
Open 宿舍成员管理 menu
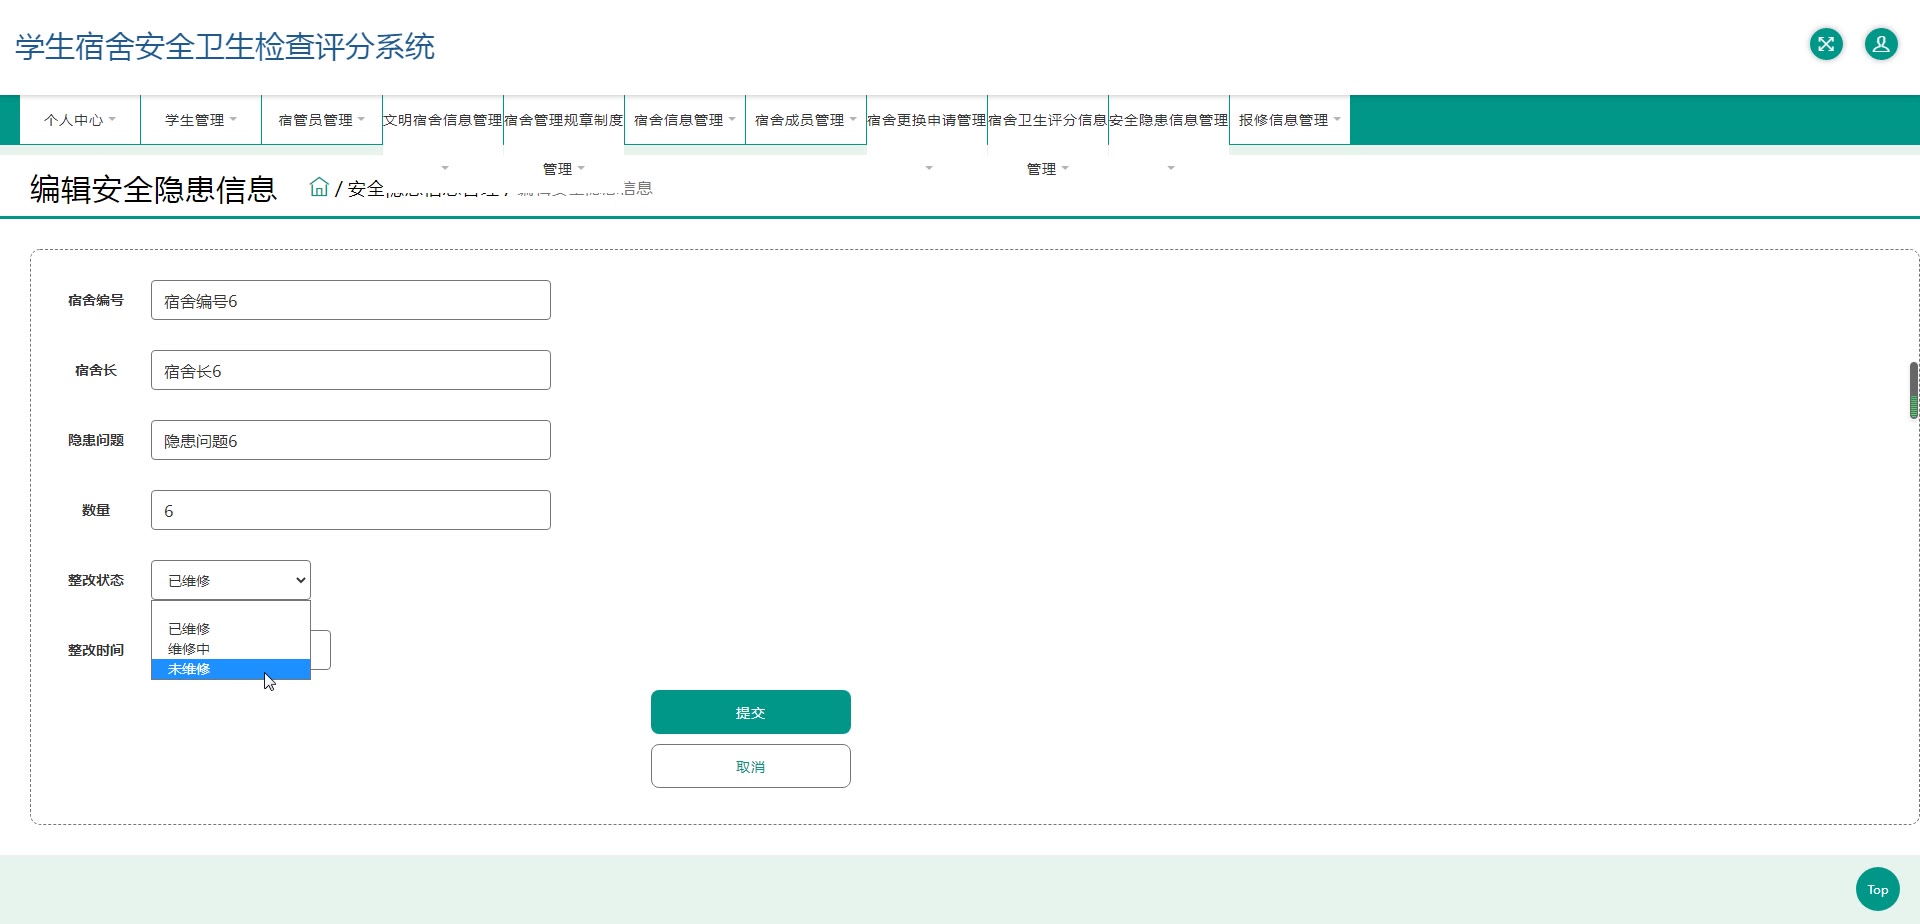(806, 120)
